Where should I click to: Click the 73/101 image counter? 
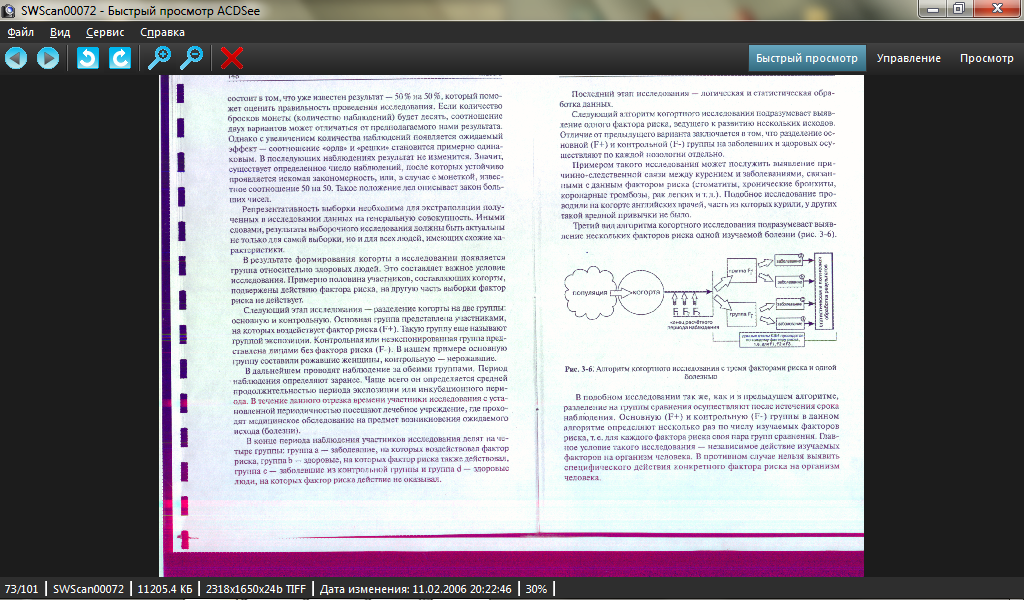click(22, 589)
